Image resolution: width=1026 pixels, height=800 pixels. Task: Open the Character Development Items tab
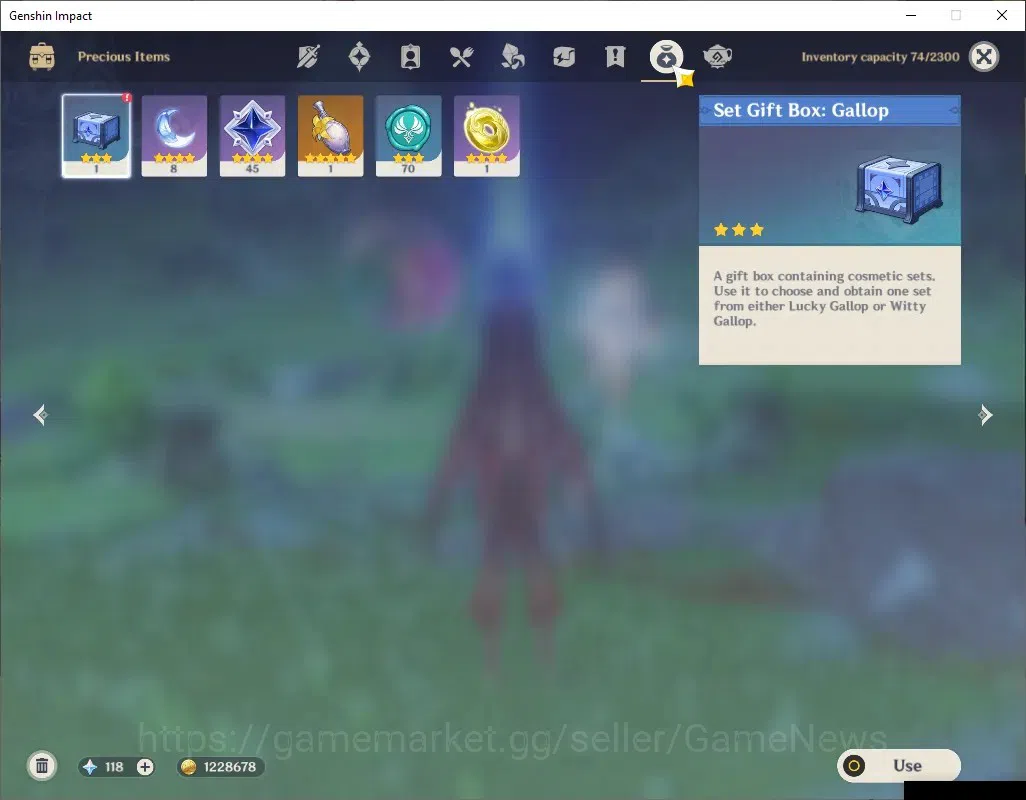tap(410, 57)
